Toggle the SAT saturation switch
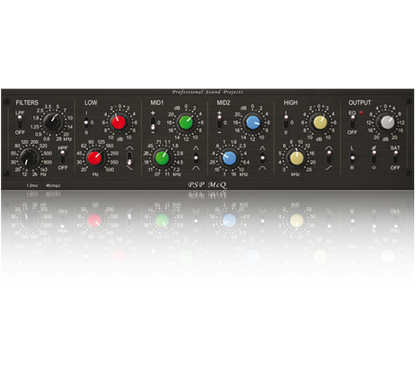The height and width of the screenshot is (376, 416). pos(395,158)
